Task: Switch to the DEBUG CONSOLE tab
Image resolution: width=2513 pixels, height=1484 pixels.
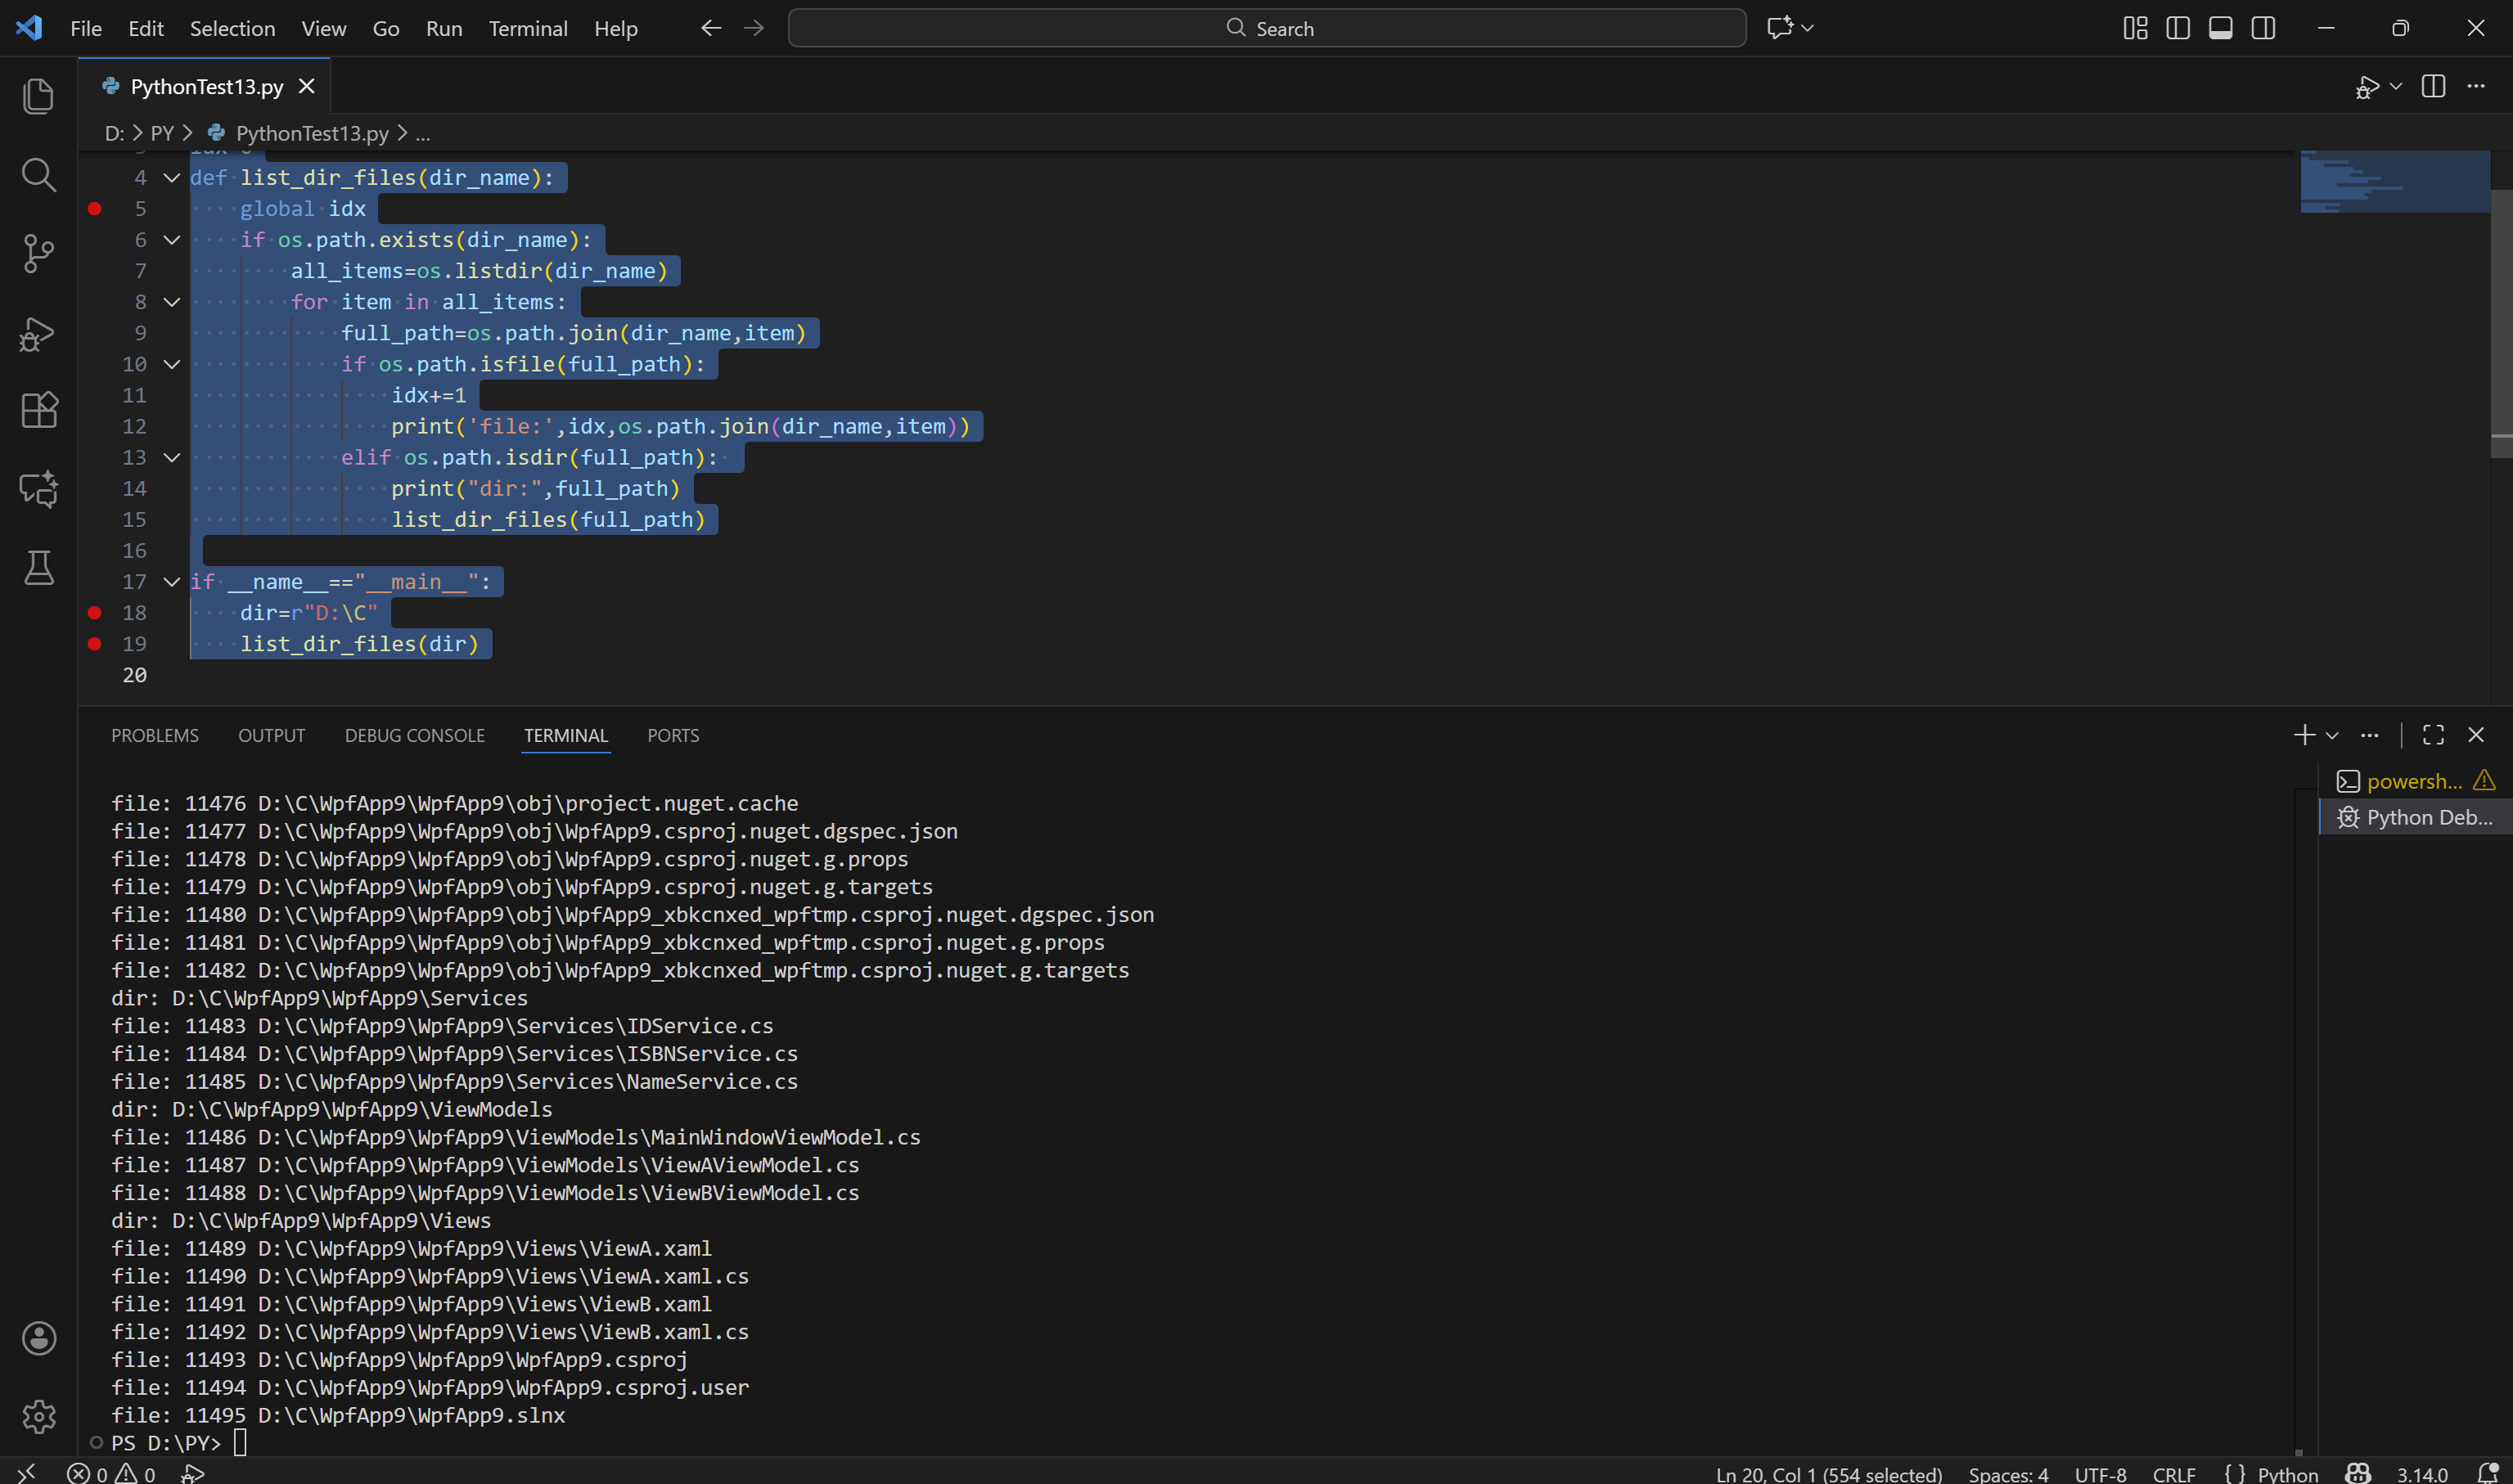Action: [x=414, y=736]
